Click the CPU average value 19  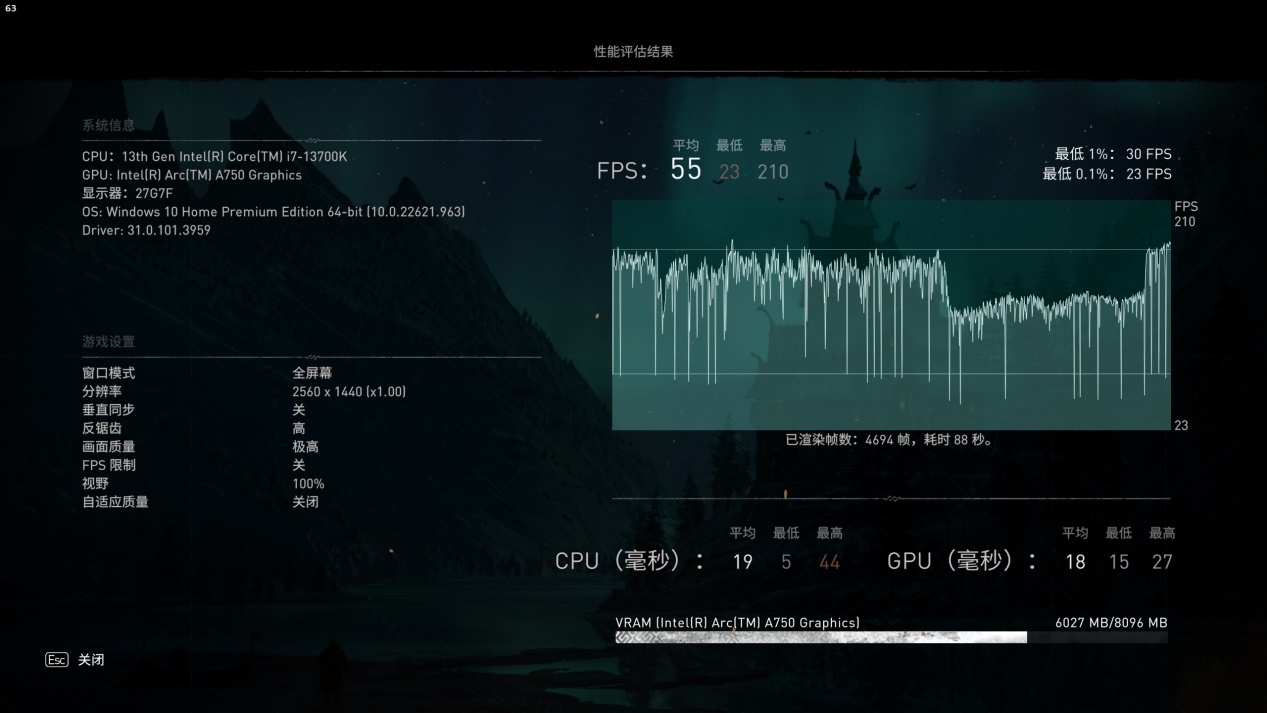[742, 562]
